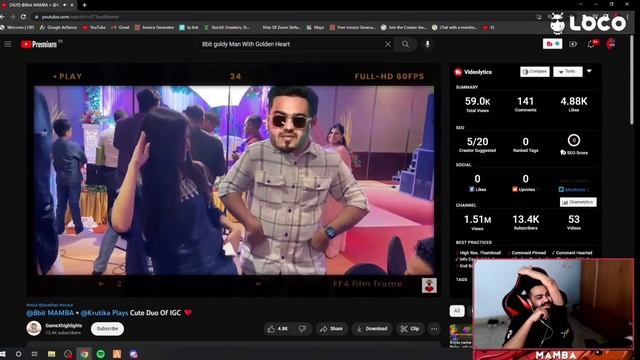Image resolution: width=640 pixels, height=360 pixels.
Task: Open the account avatar menu
Action: click(611, 44)
